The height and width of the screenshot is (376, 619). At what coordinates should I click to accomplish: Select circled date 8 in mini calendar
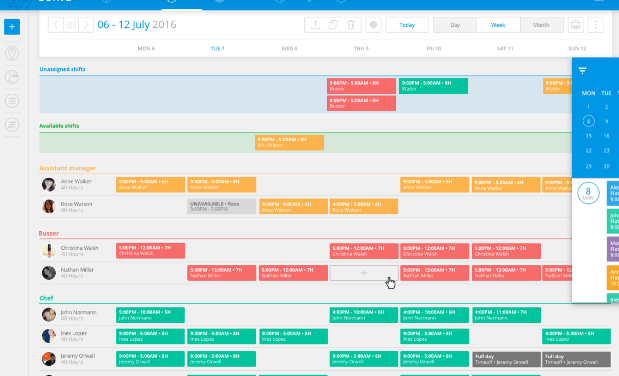click(x=588, y=121)
